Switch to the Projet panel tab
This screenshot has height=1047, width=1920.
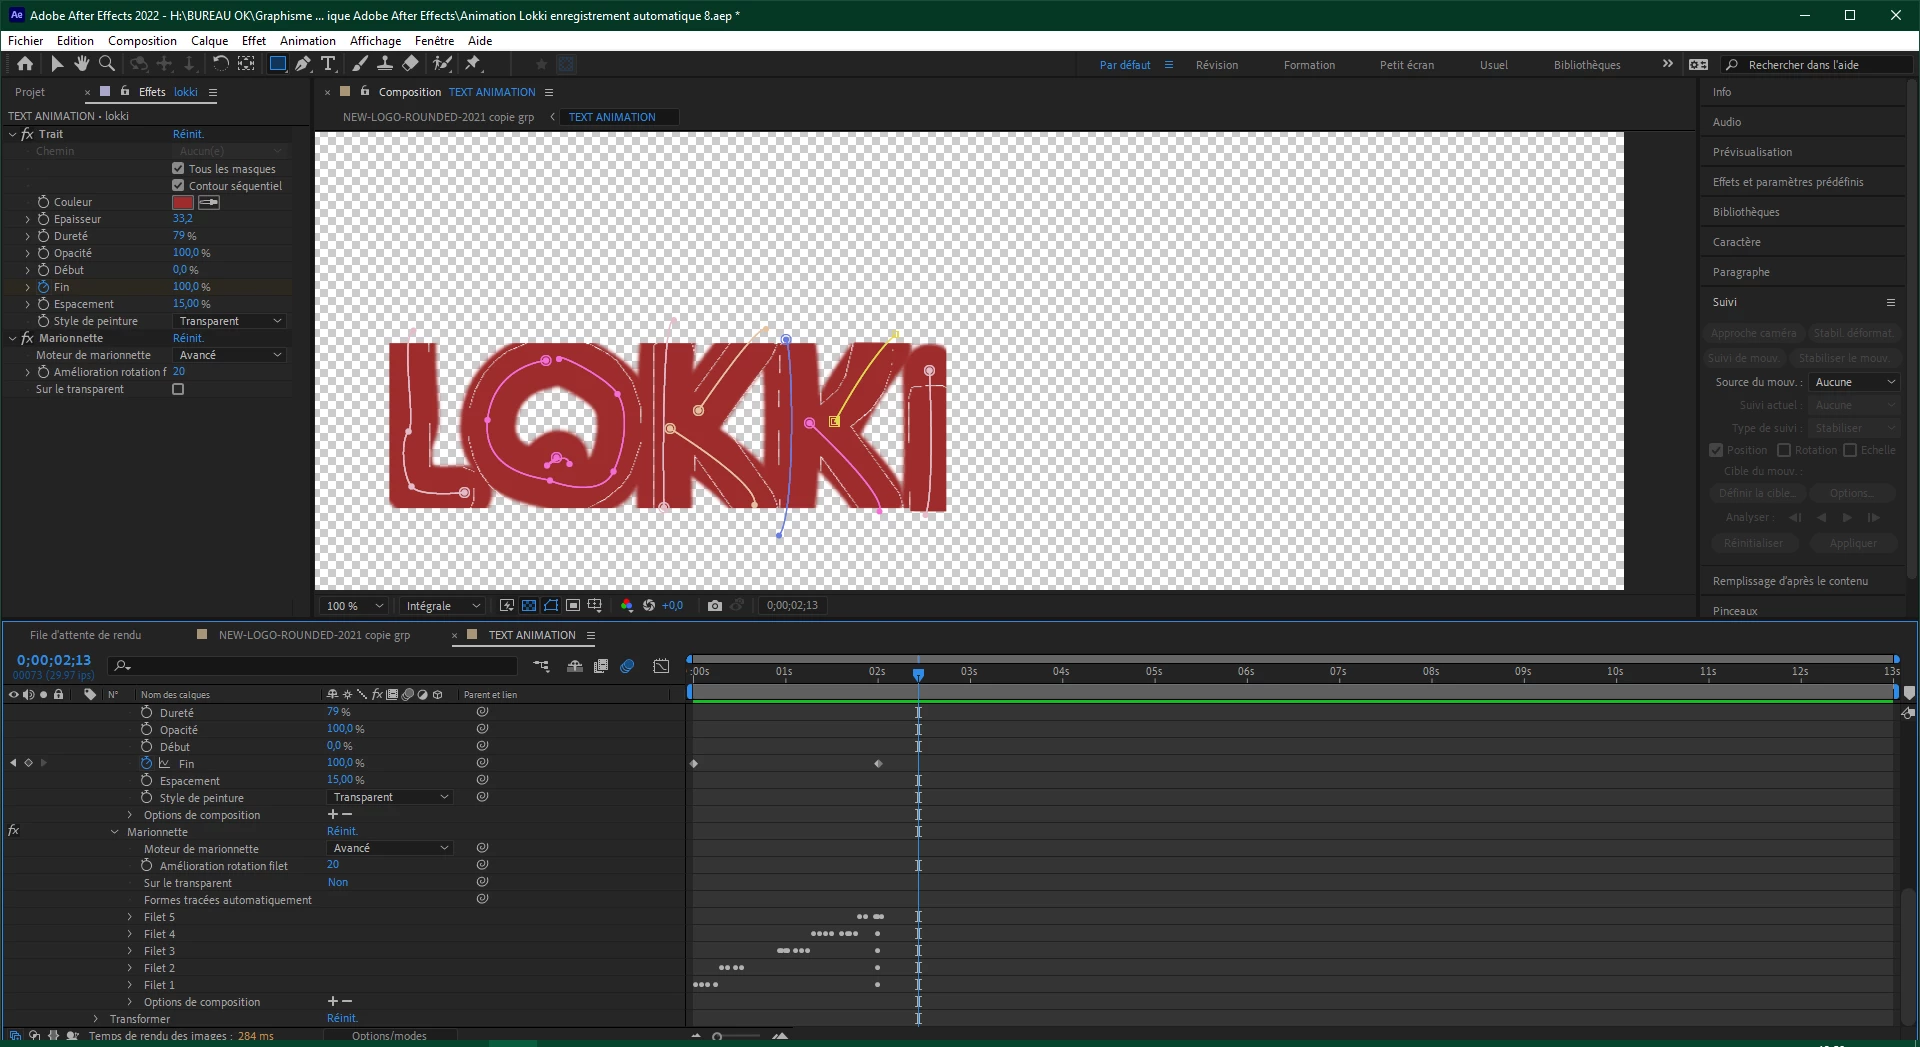30,92
